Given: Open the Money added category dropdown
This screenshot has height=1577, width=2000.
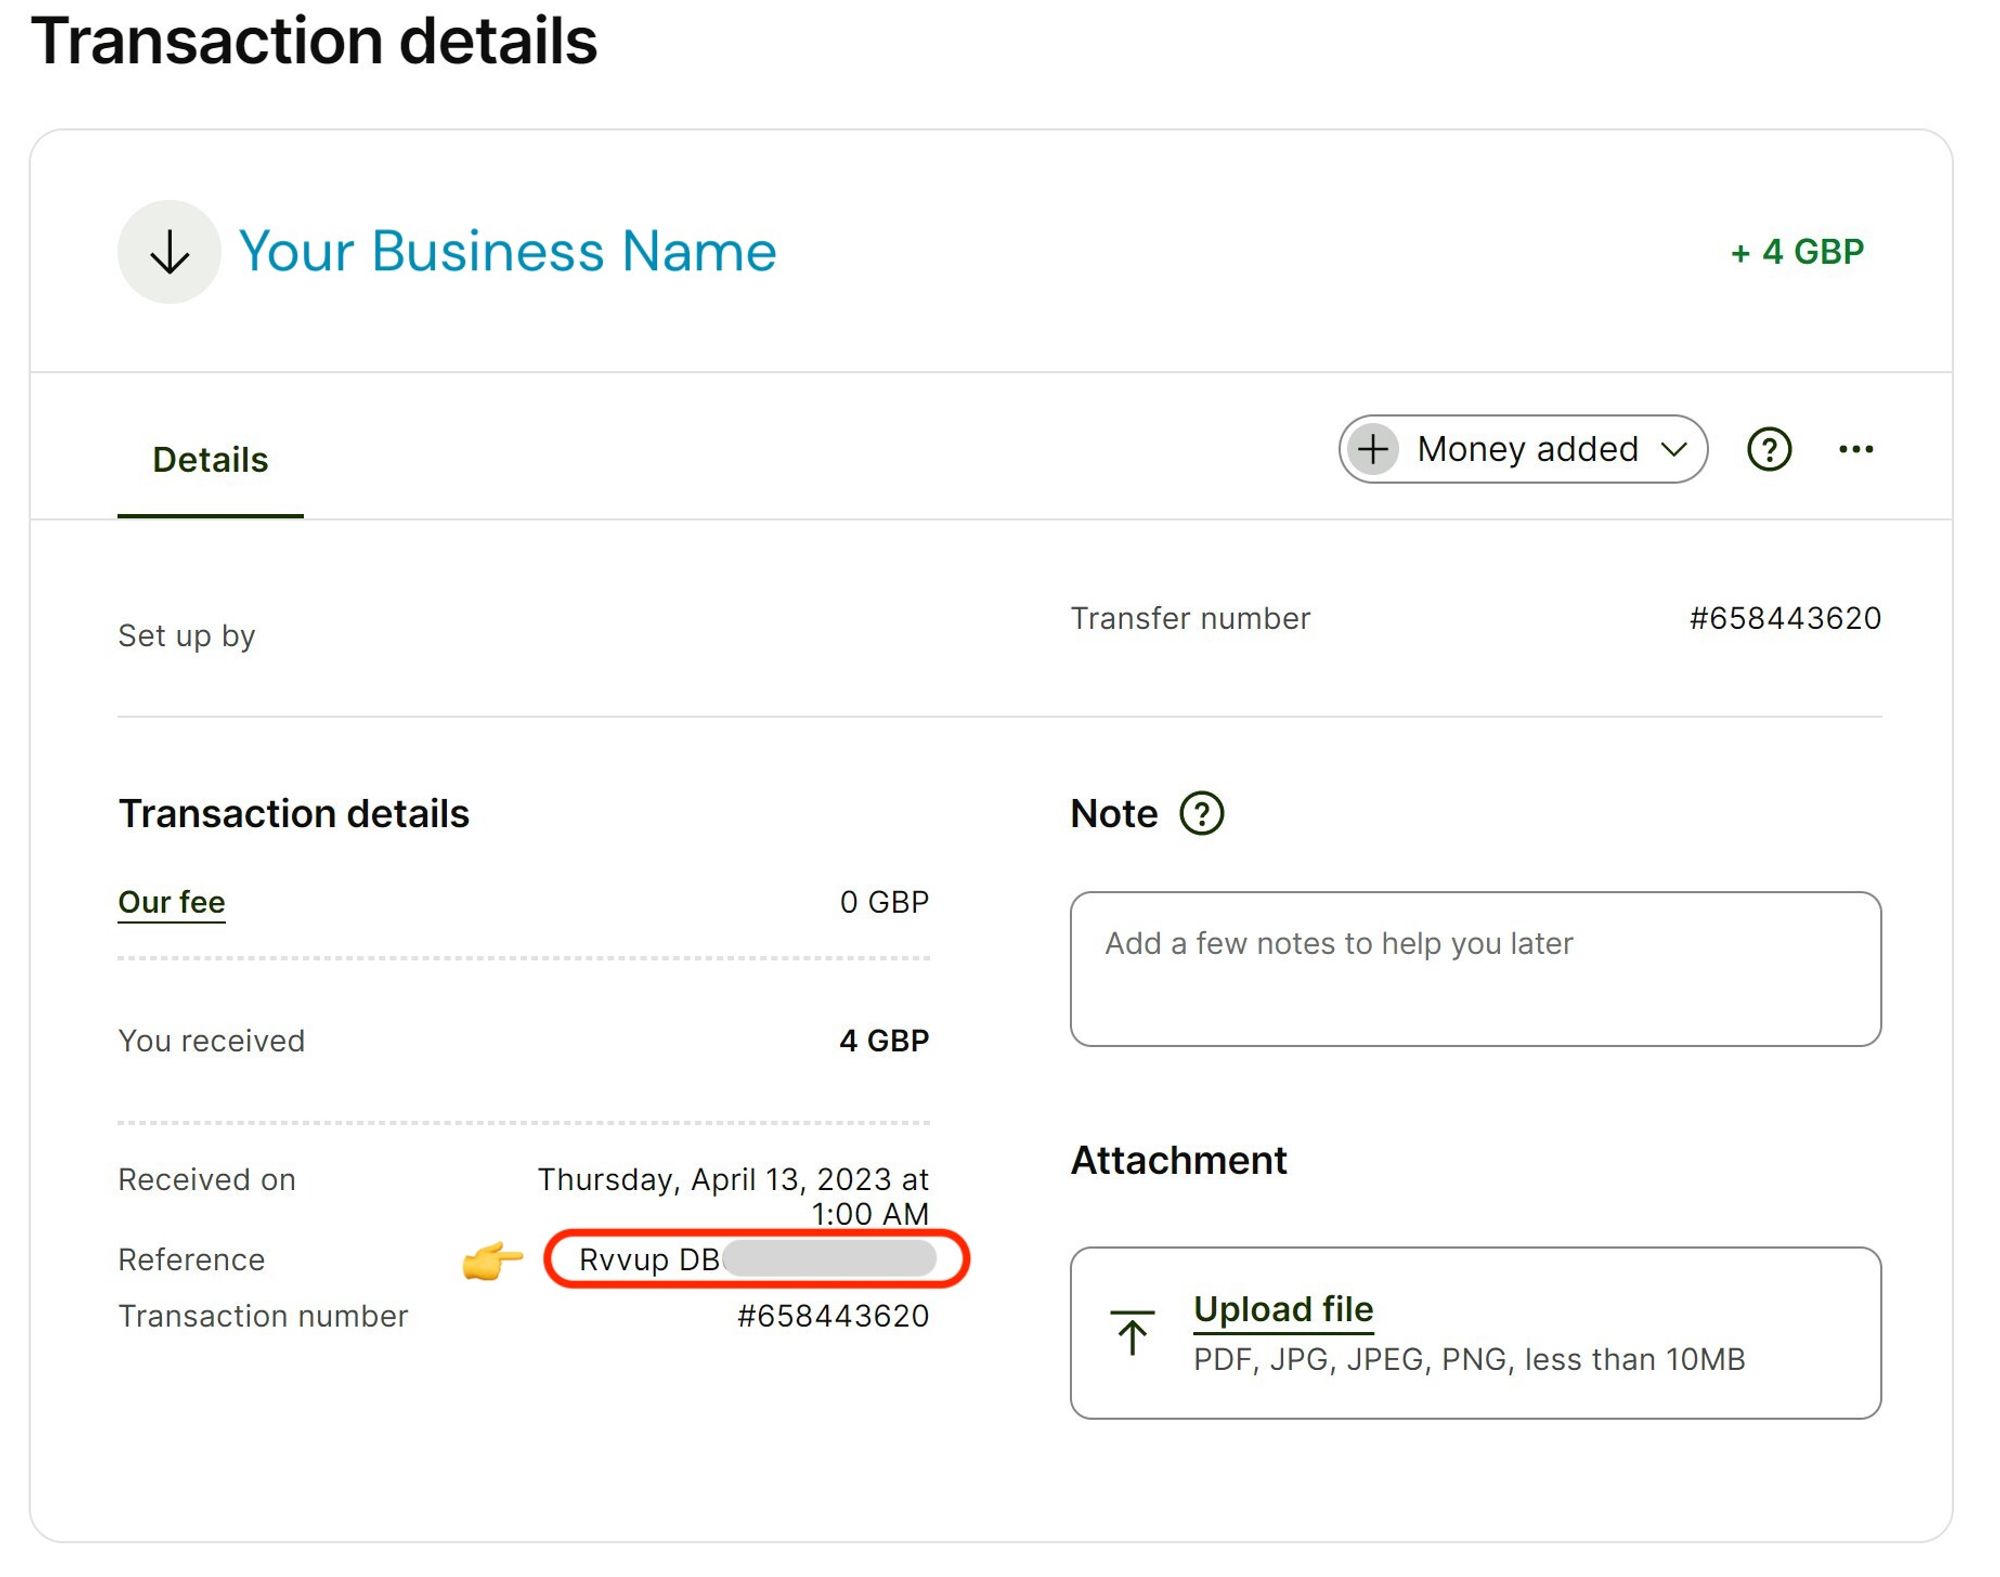Looking at the screenshot, I should (1527, 449).
